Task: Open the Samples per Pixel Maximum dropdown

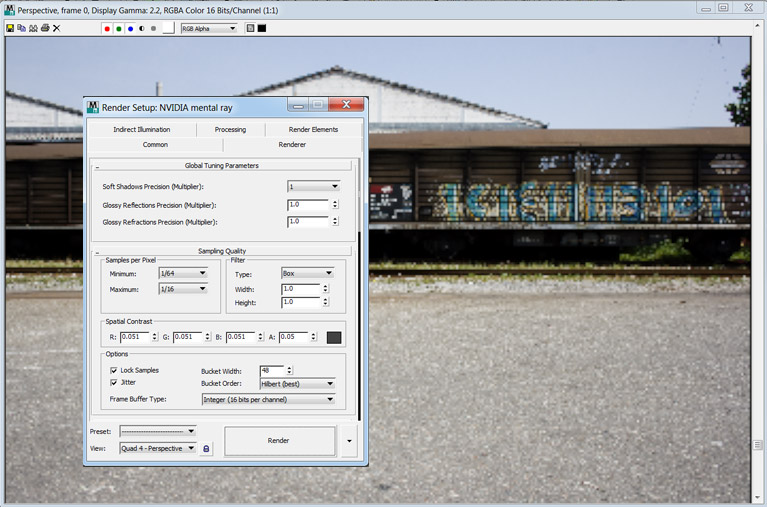Action: click(183, 289)
